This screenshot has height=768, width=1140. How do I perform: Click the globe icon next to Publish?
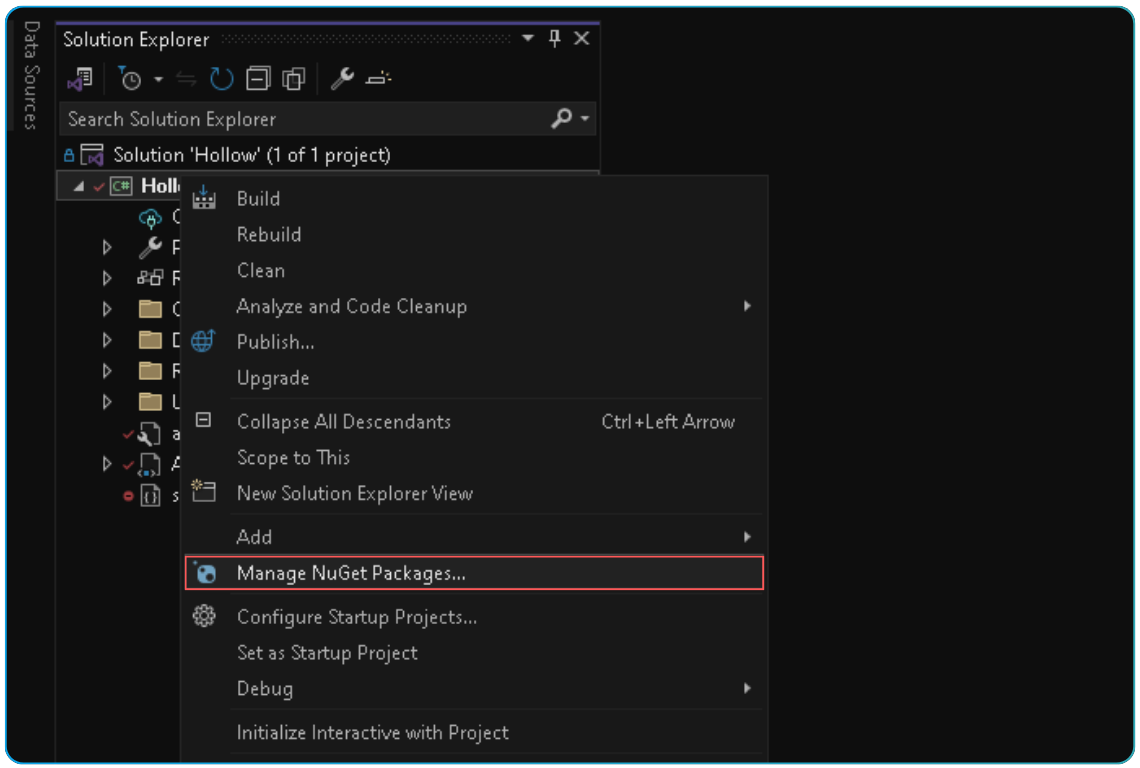pyautogui.click(x=204, y=341)
